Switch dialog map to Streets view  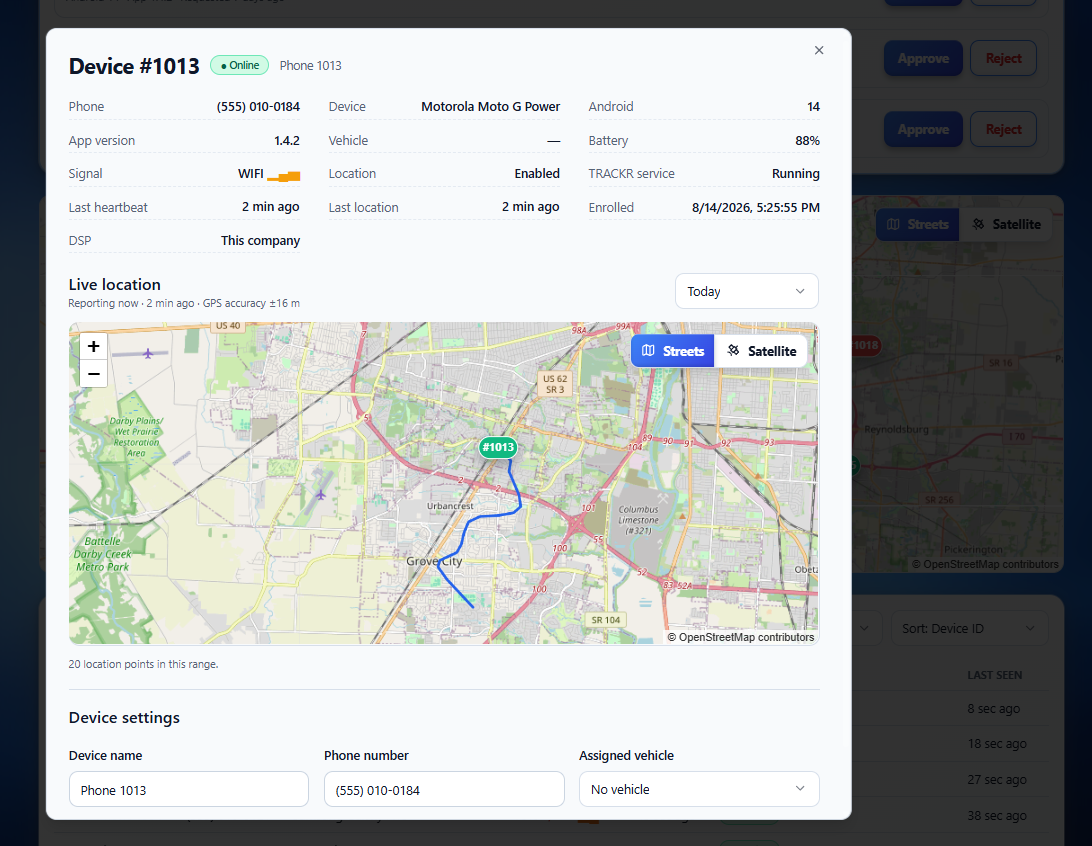click(x=672, y=351)
